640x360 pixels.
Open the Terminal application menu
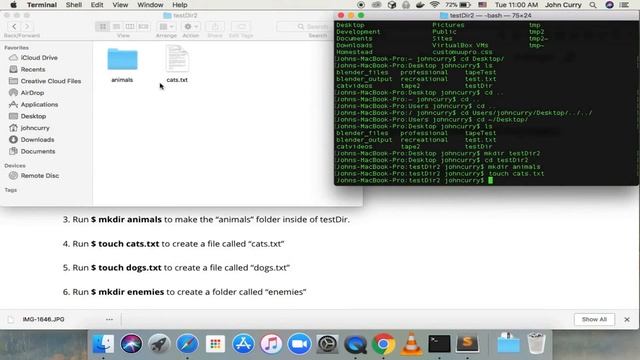point(42,5)
